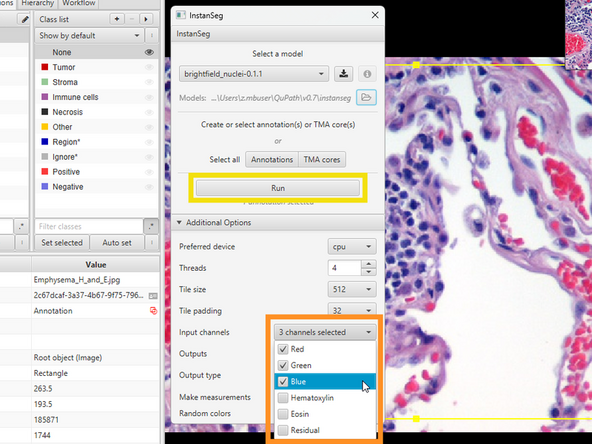Download the selected InstanSeg model
Viewport: 592px width, 444px height.
click(344, 74)
